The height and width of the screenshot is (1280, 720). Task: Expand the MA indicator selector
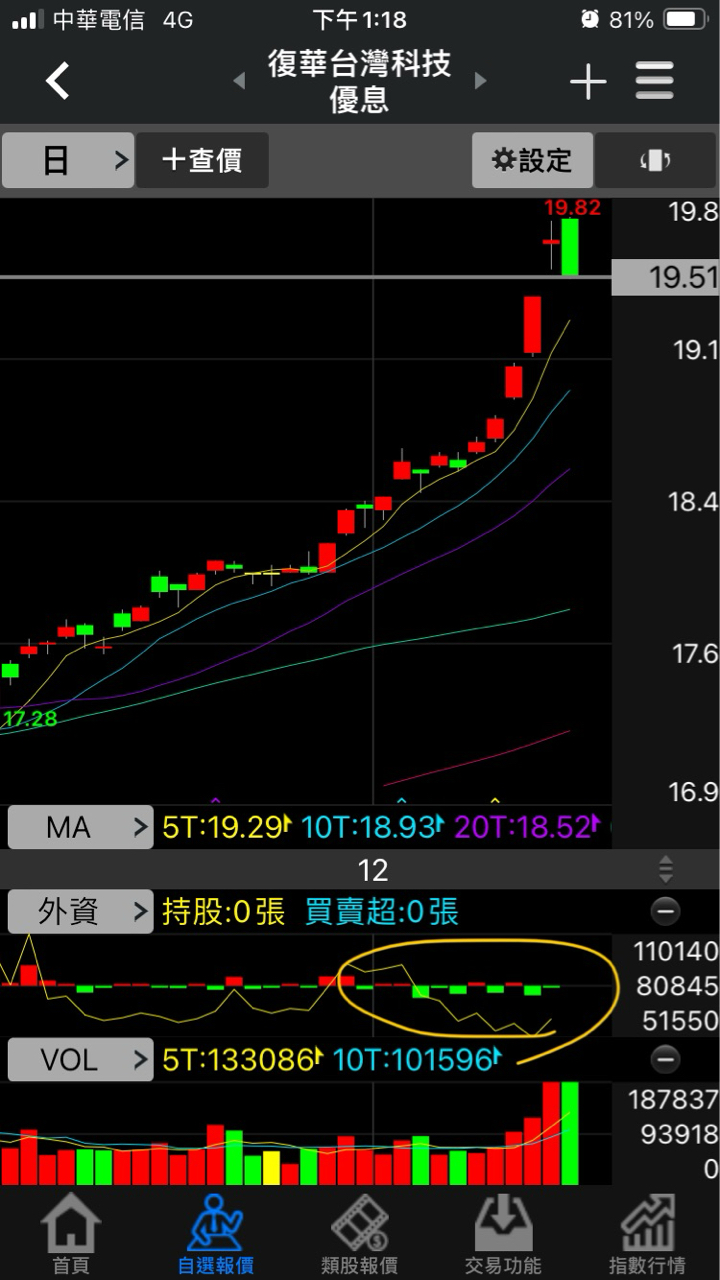80,827
